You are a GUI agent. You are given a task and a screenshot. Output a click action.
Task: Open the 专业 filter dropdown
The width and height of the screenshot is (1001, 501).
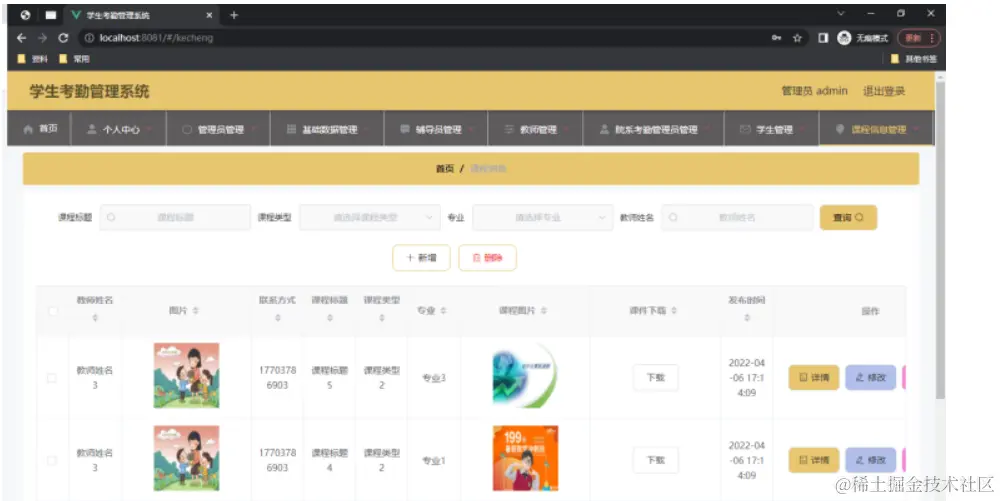coord(543,218)
